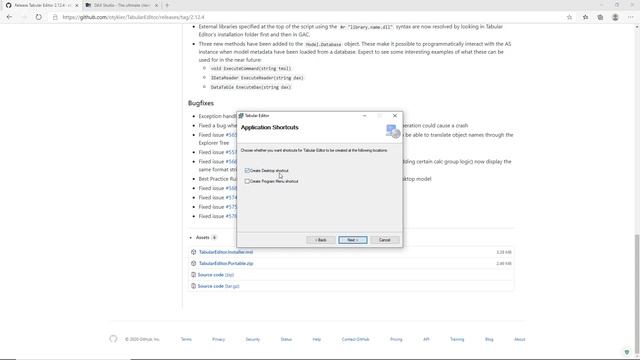640x360 pixels.
Task: Toggle the Create Desktop shortcut checkbox
Action: pyautogui.click(x=247, y=171)
